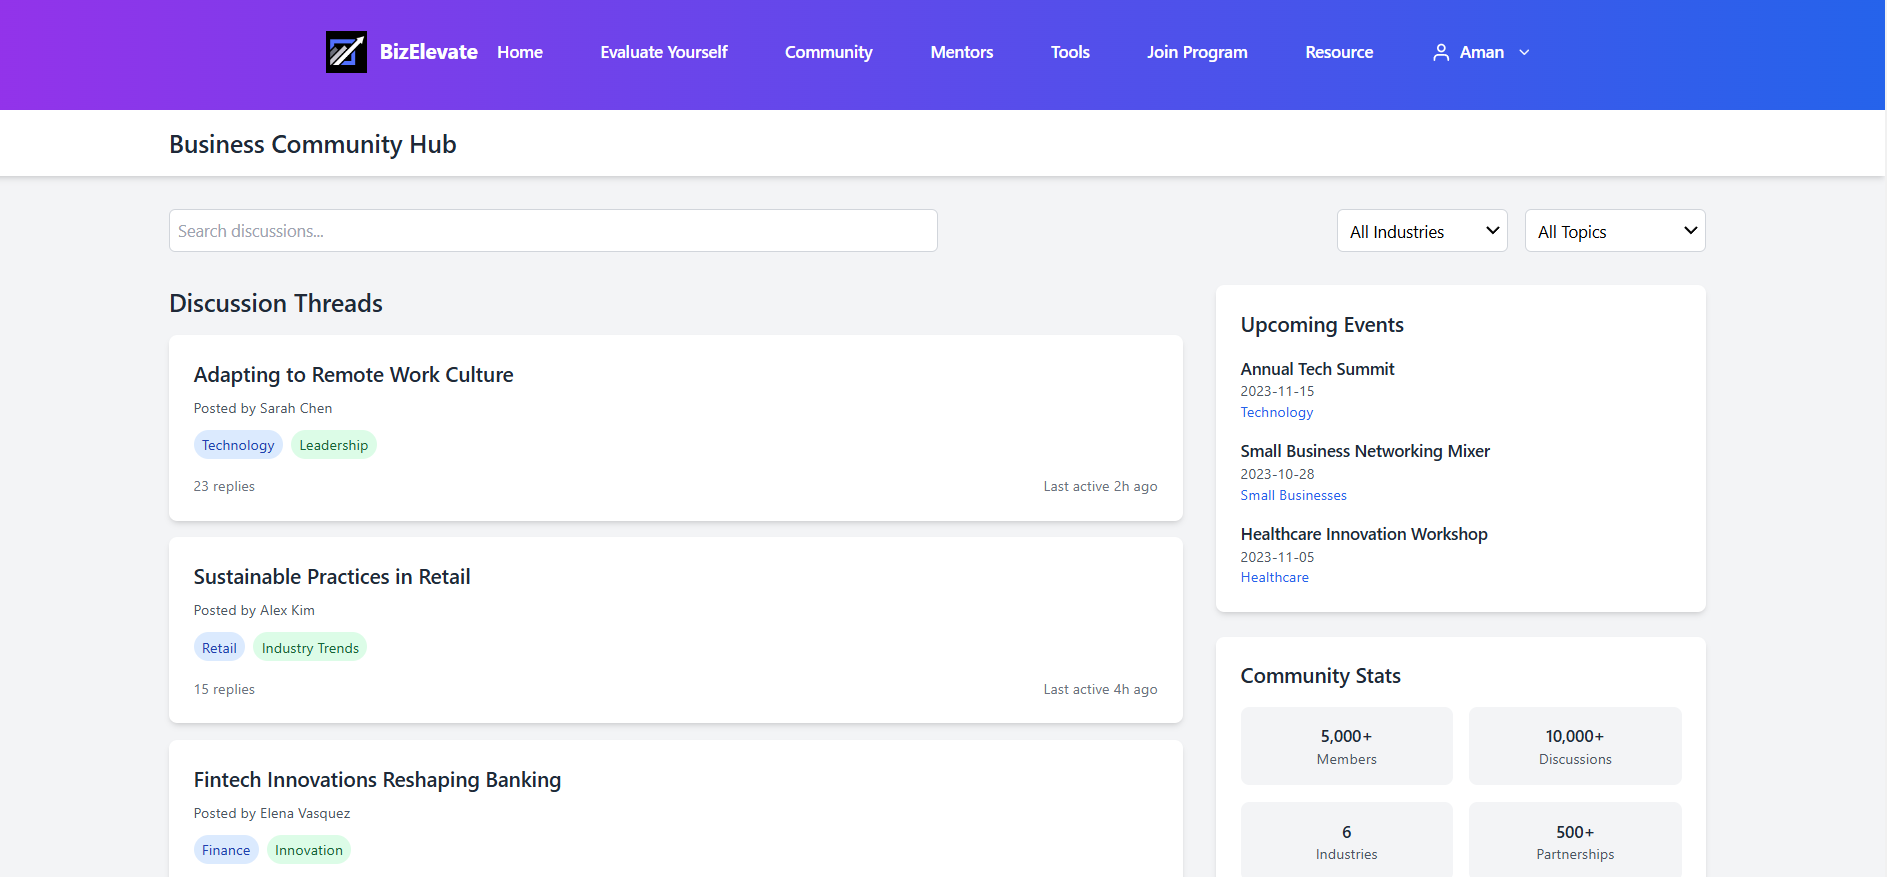The image size is (1887, 877).
Task: Click 'Posted by Alex Kim'
Action: tap(254, 610)
